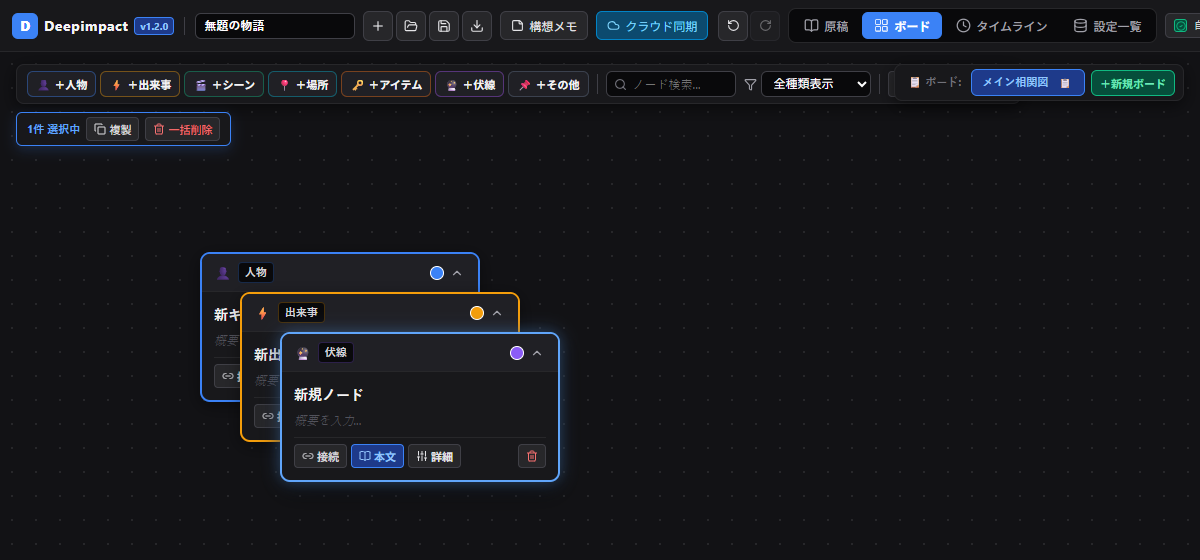Image resolution: width=1200 pixels, height=560 pixels.
Task: Add a 伏線 foreshadowing node
Action: pyautogui.click(x=469, y=85)
